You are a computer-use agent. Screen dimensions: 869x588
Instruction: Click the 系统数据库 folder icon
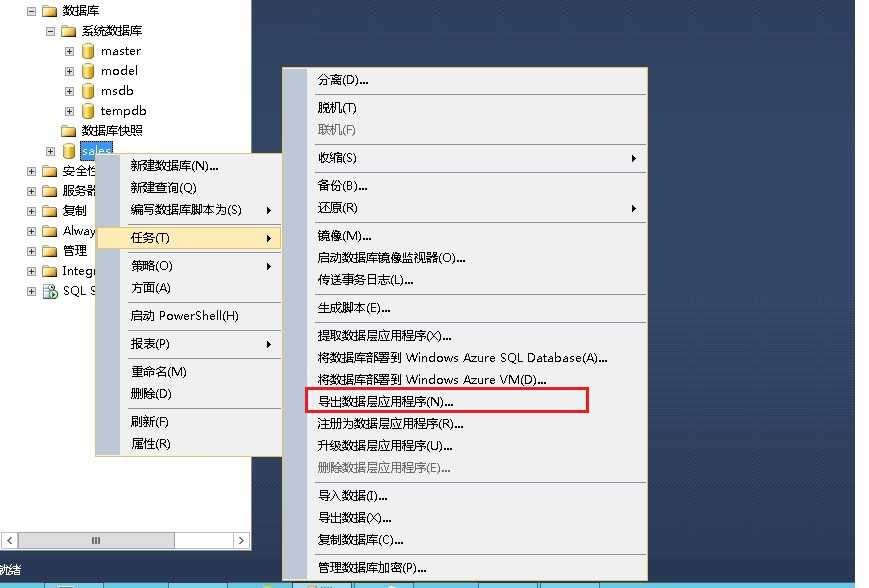(68, 31)
